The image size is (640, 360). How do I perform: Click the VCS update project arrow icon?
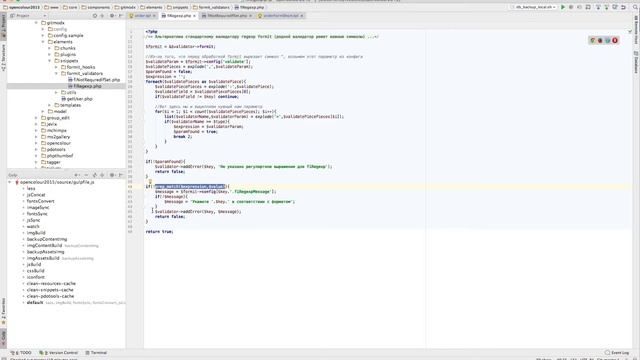598,7
